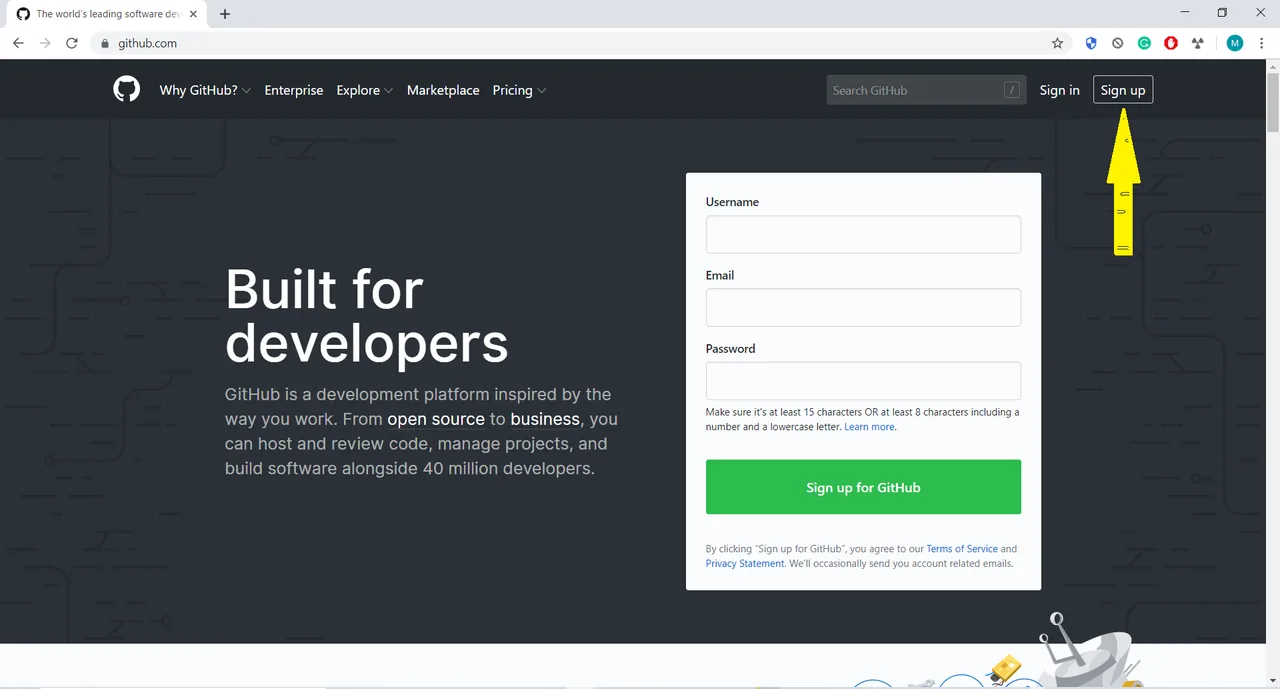Click into the Username field
This screenshot has height=689, width=1280.
[863, 234]
